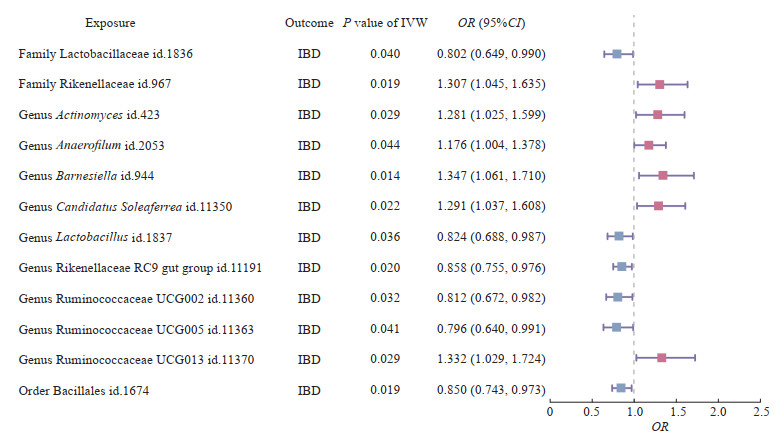Screen dimensions: 778x436
Task: Click the Rikenellaceae RC9 gut group label
Action: [x=140, y=266]
